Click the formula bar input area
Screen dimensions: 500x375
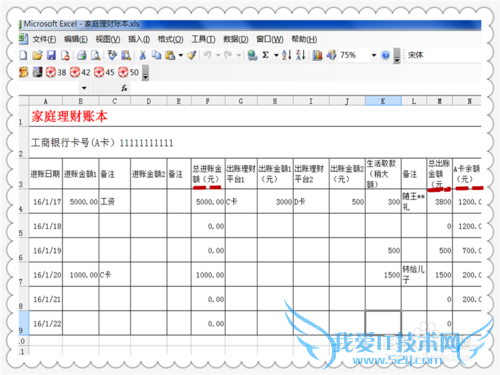coord(306,88)
